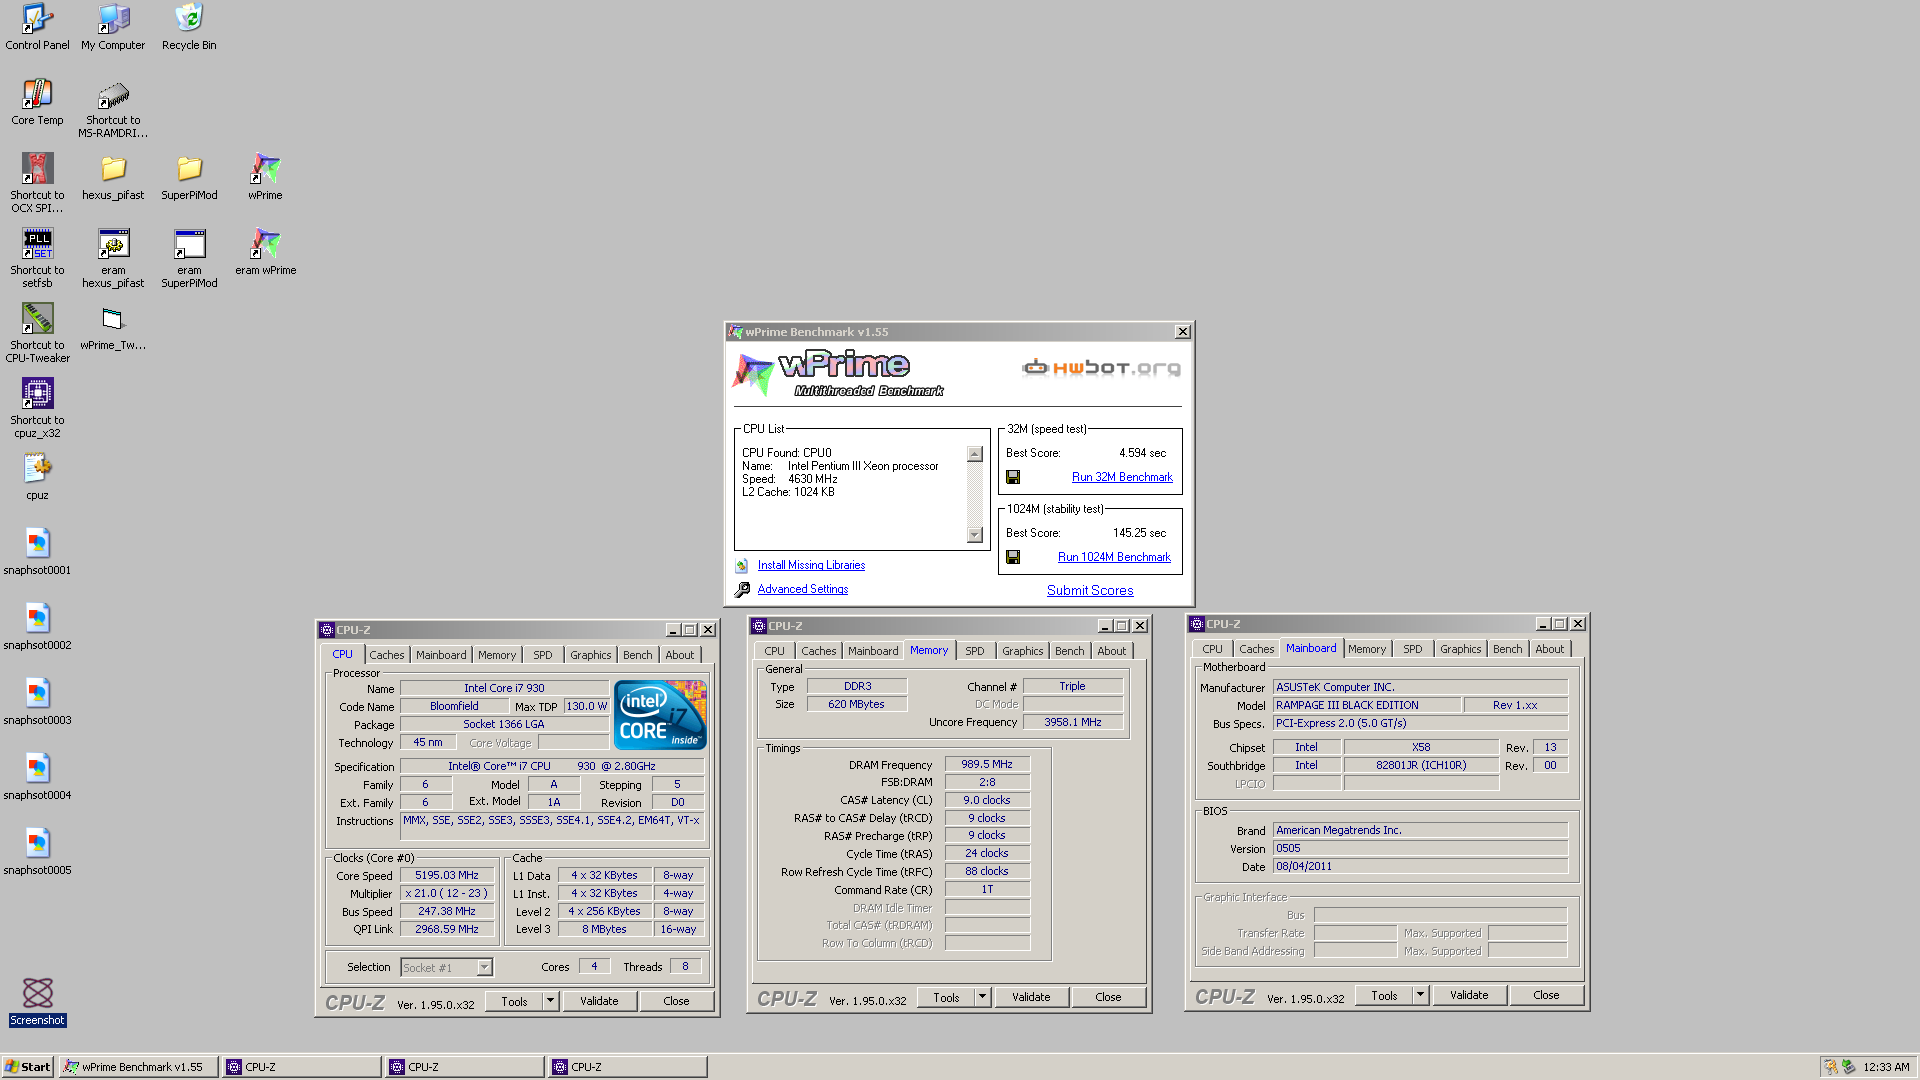Open the hexus_pifast folder

coord(113,176)
